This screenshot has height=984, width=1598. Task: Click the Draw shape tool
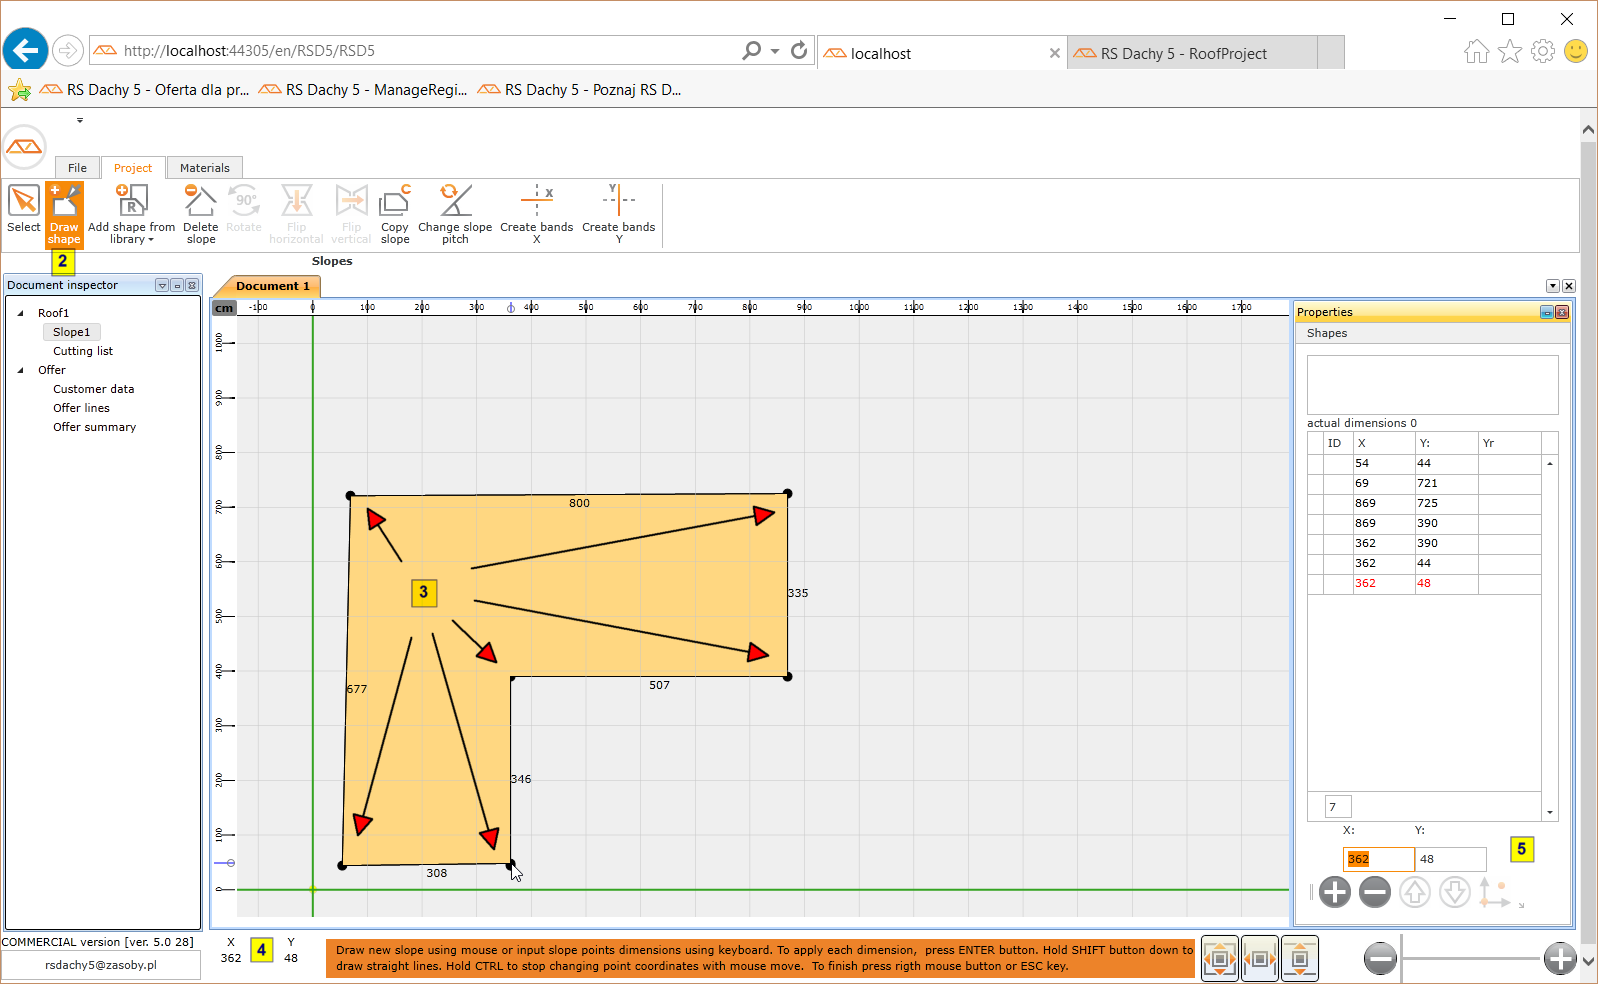coord(64,212)
